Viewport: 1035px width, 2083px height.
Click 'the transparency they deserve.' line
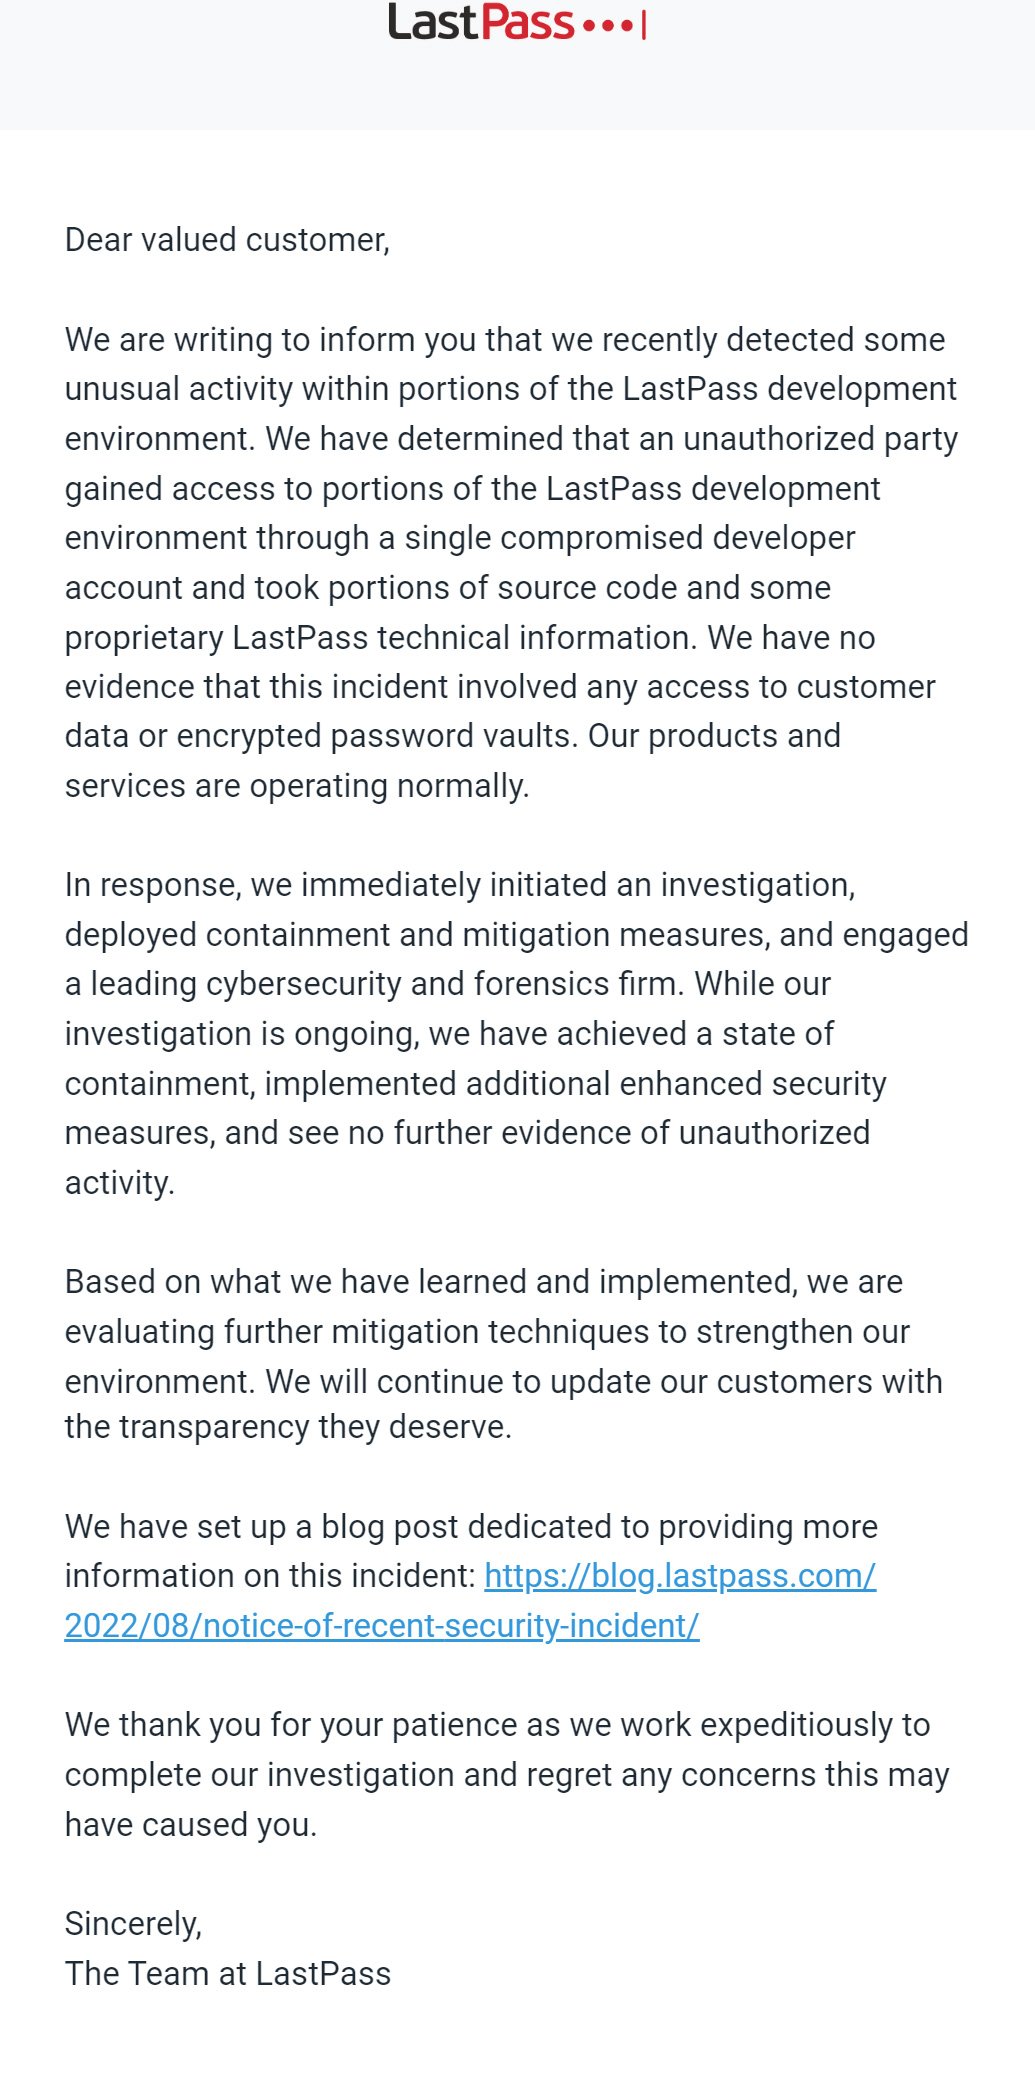pyautogui.click(x=288, y=1427)
